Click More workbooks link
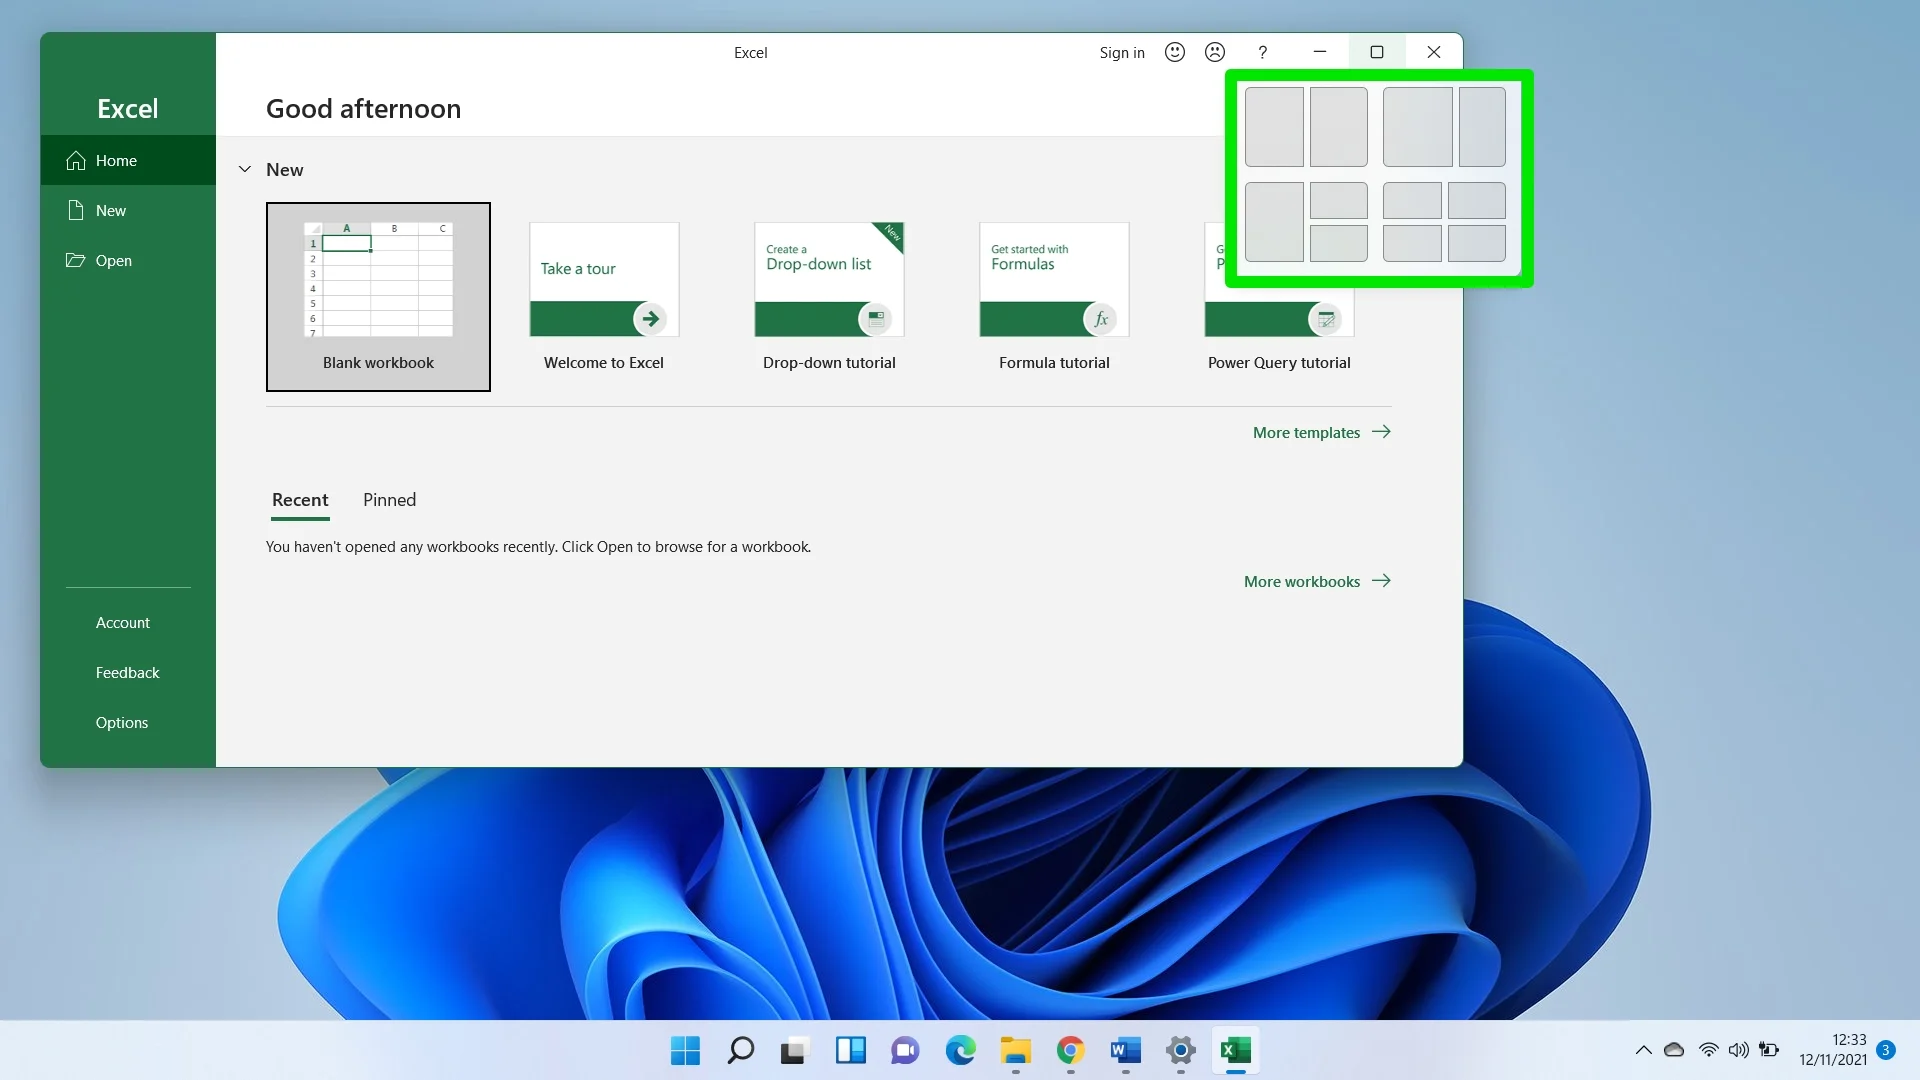The width and height of the screenshot is (1920, 1080). tap(1317, 580)
